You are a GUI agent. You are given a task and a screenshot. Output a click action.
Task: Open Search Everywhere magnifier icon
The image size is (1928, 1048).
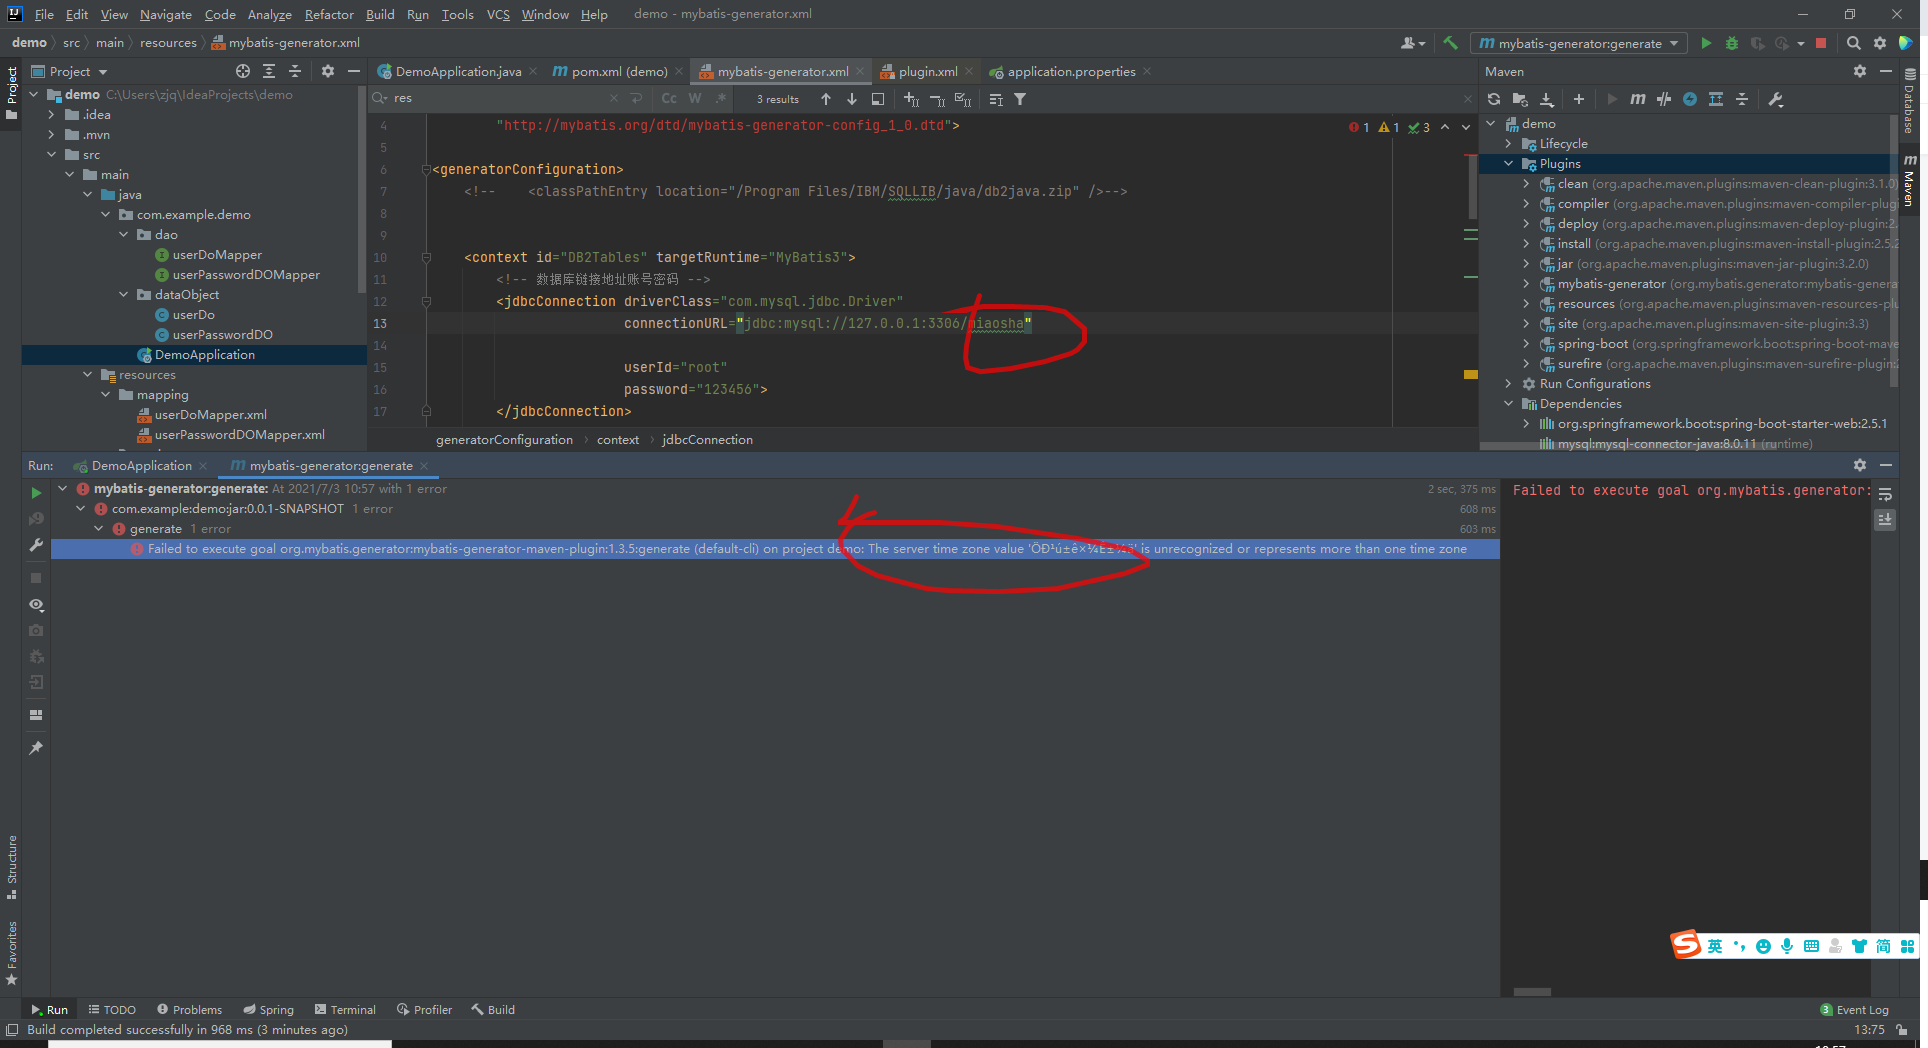click(1853, 43)
